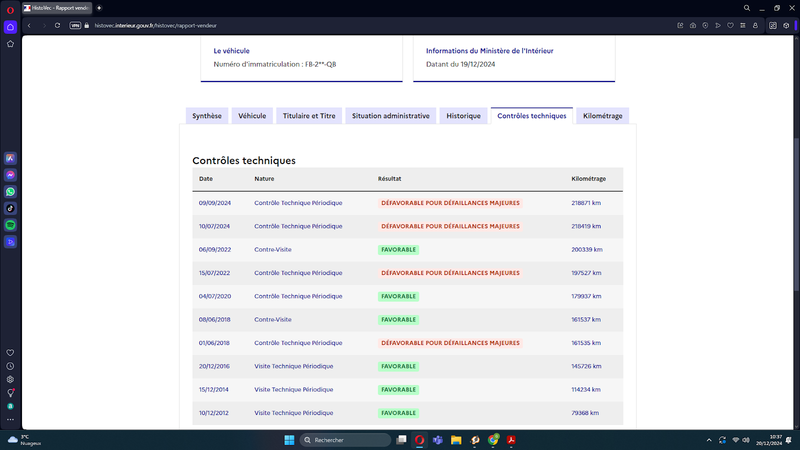Open Task View on the taskbar
Screen dimensions: 800x450
pos(402,440)
